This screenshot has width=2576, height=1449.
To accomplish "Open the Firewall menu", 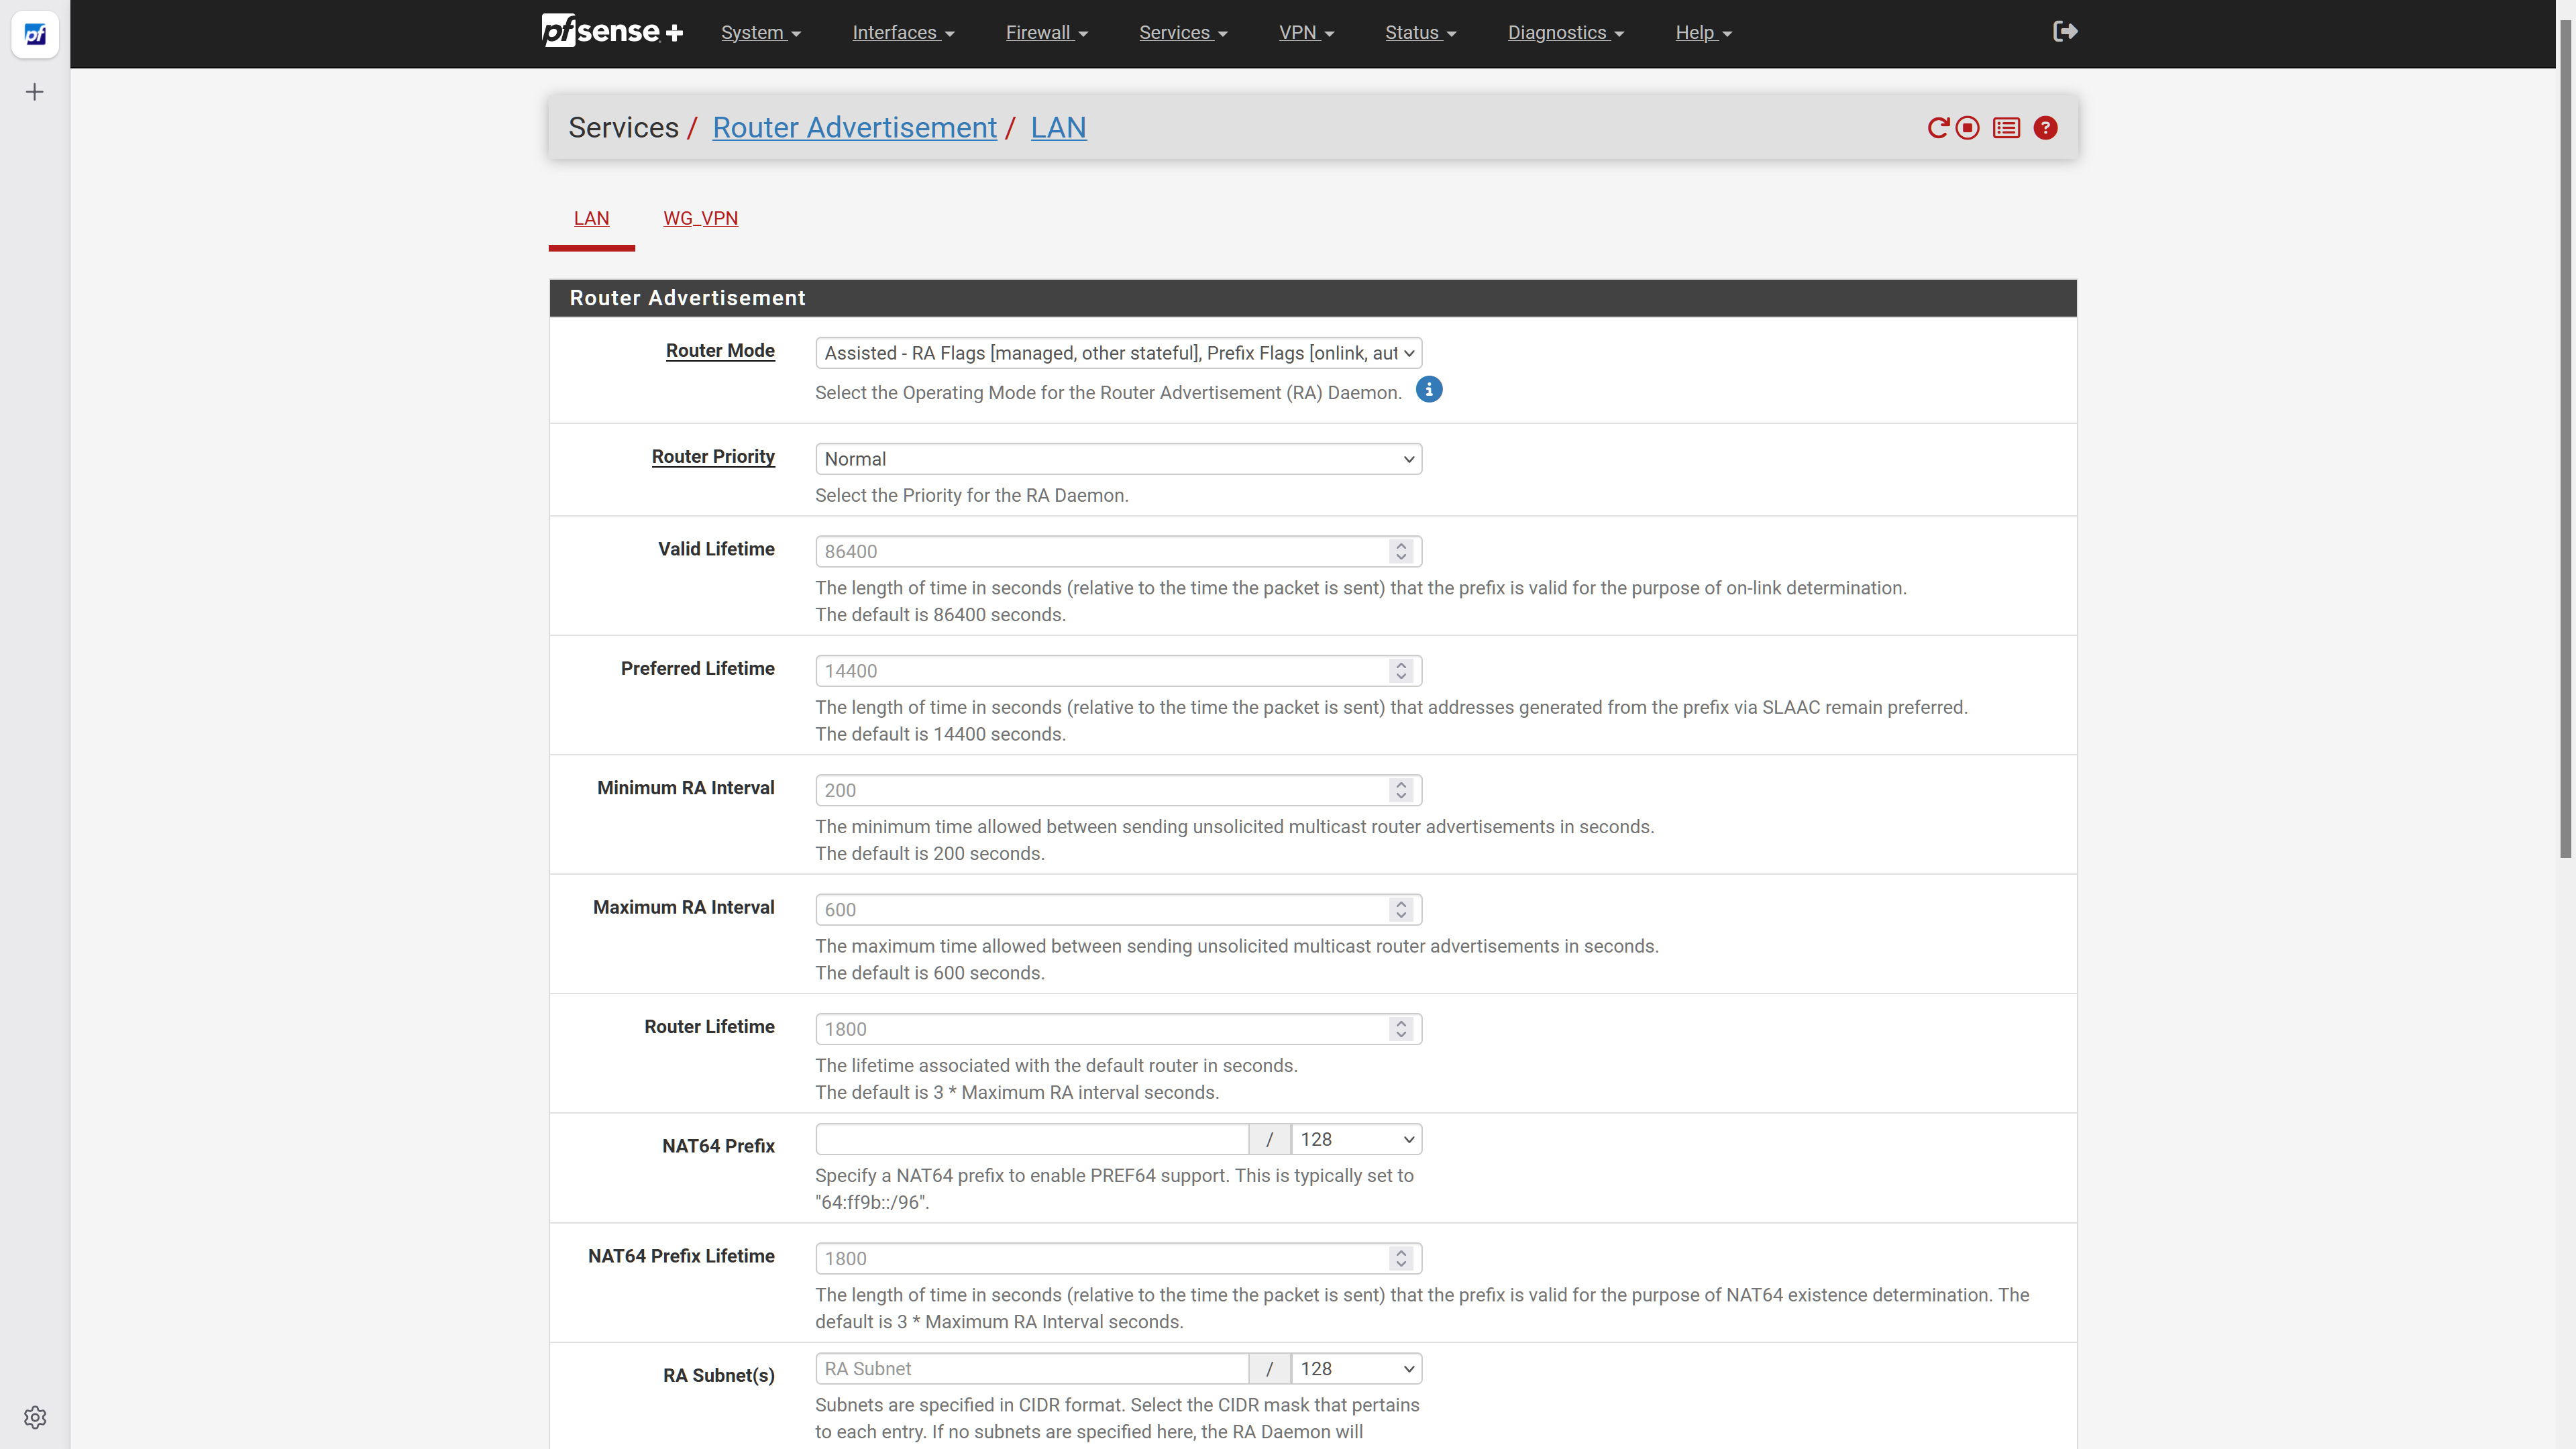I will point(1046,33).
